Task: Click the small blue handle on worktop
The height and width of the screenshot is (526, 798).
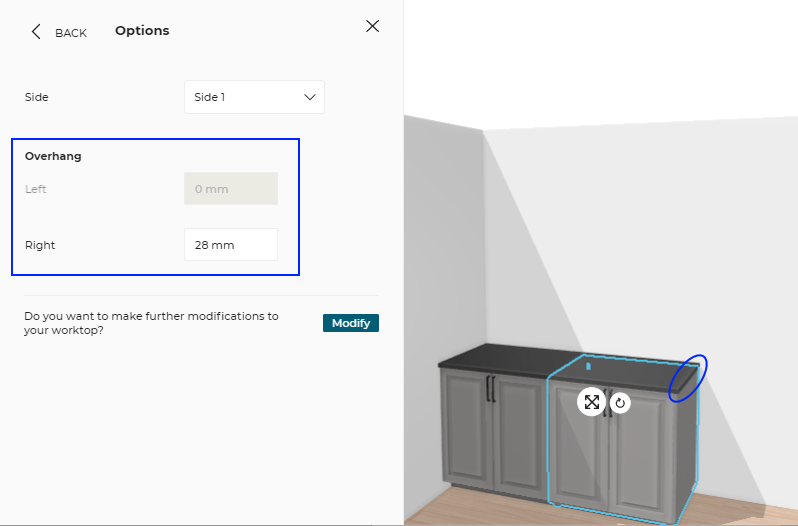Action: pyautogui.click(x=588, y=367)
